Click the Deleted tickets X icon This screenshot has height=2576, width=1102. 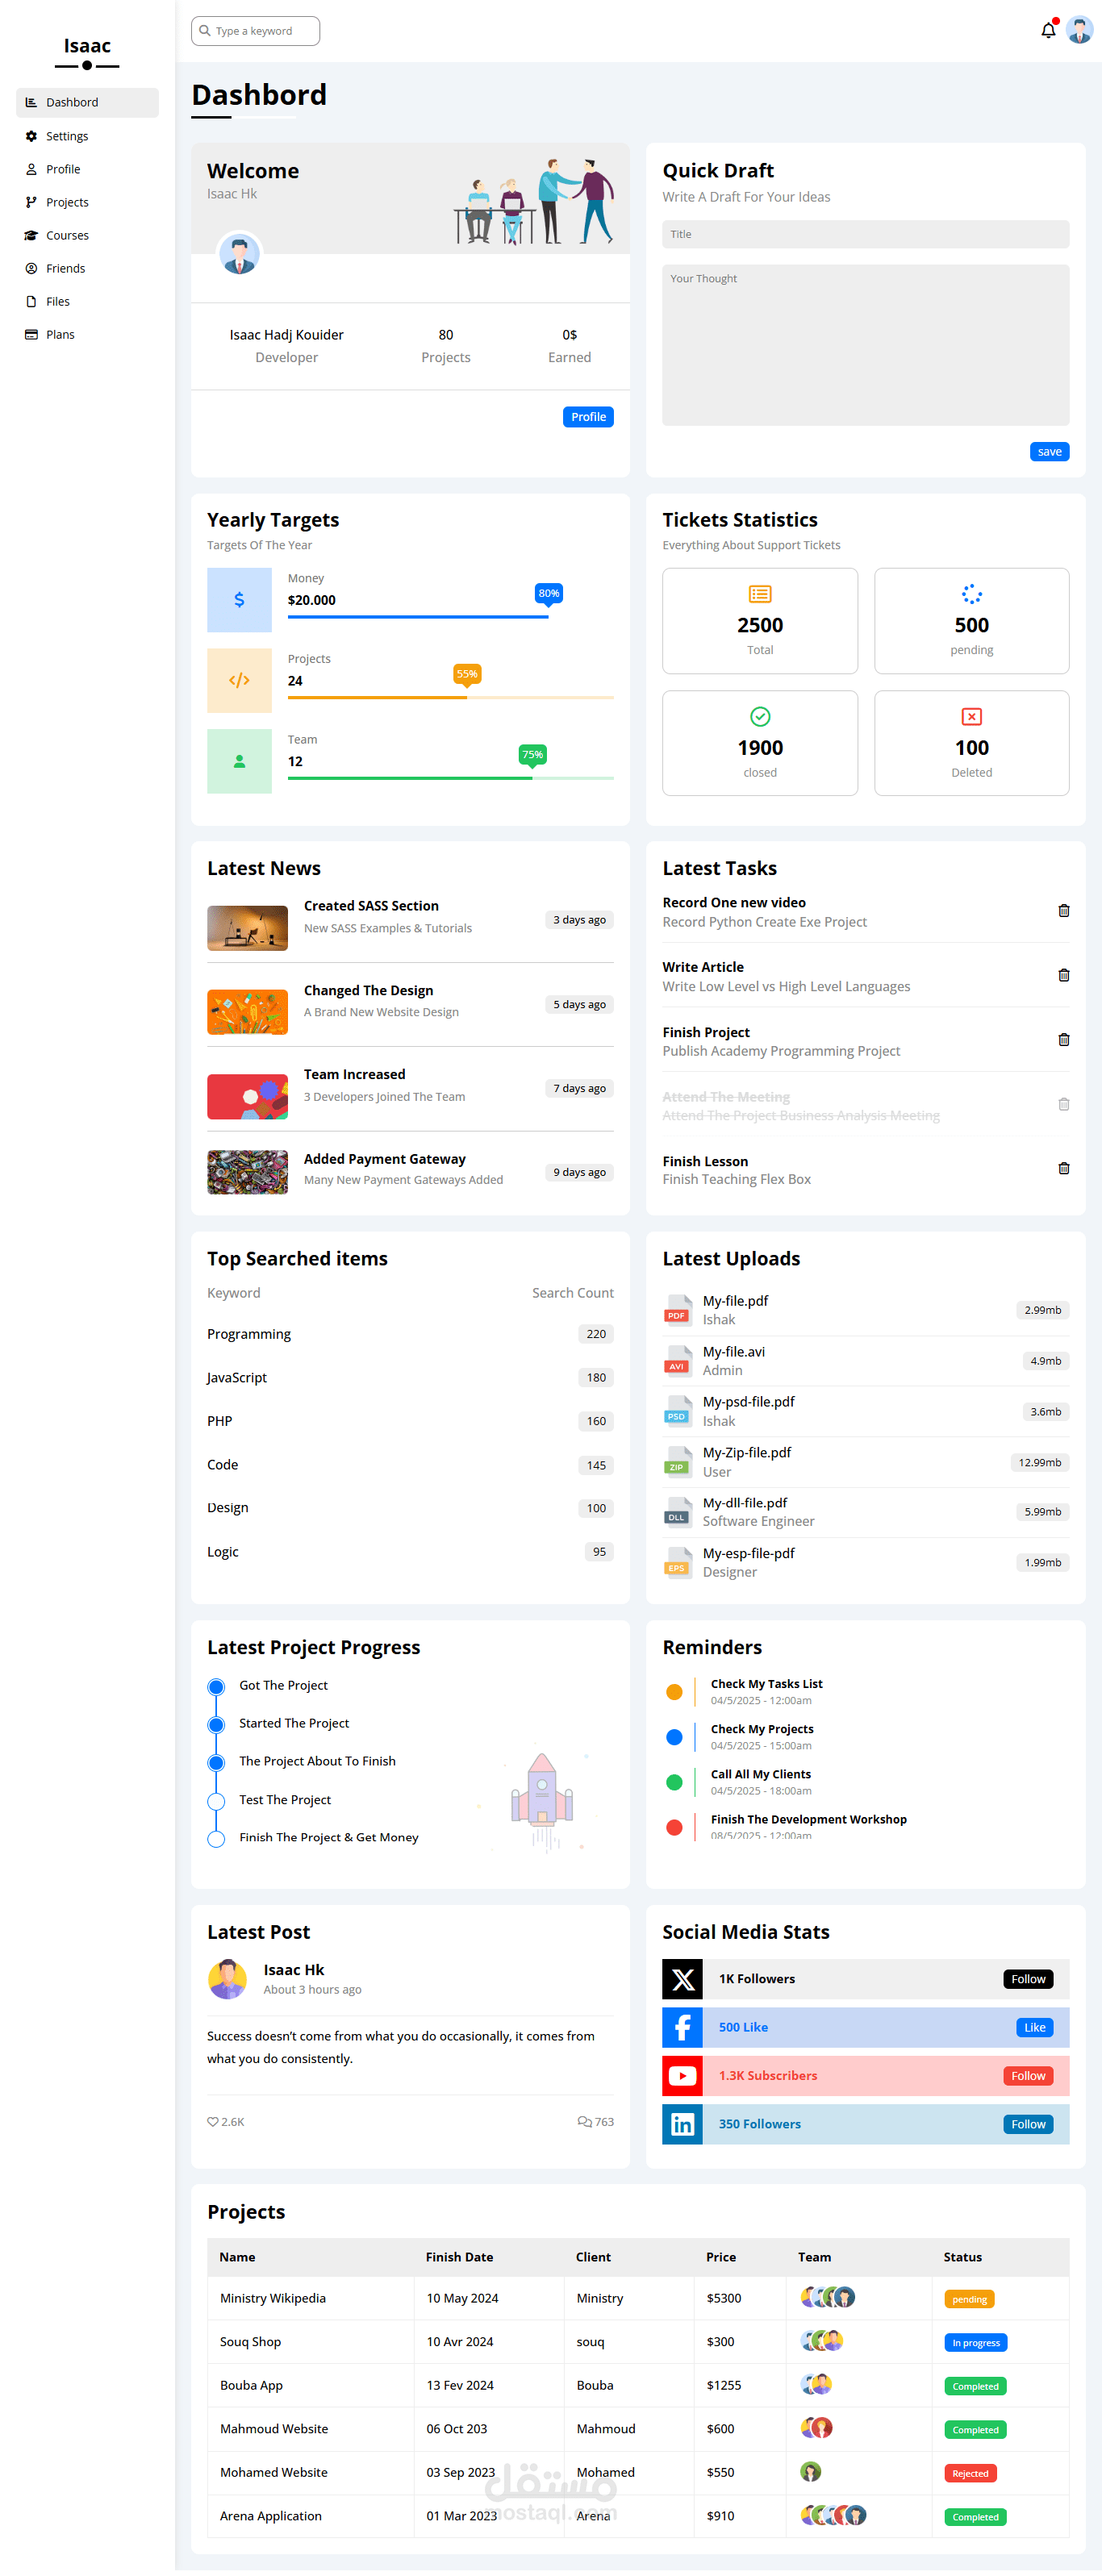coord(971,716)
